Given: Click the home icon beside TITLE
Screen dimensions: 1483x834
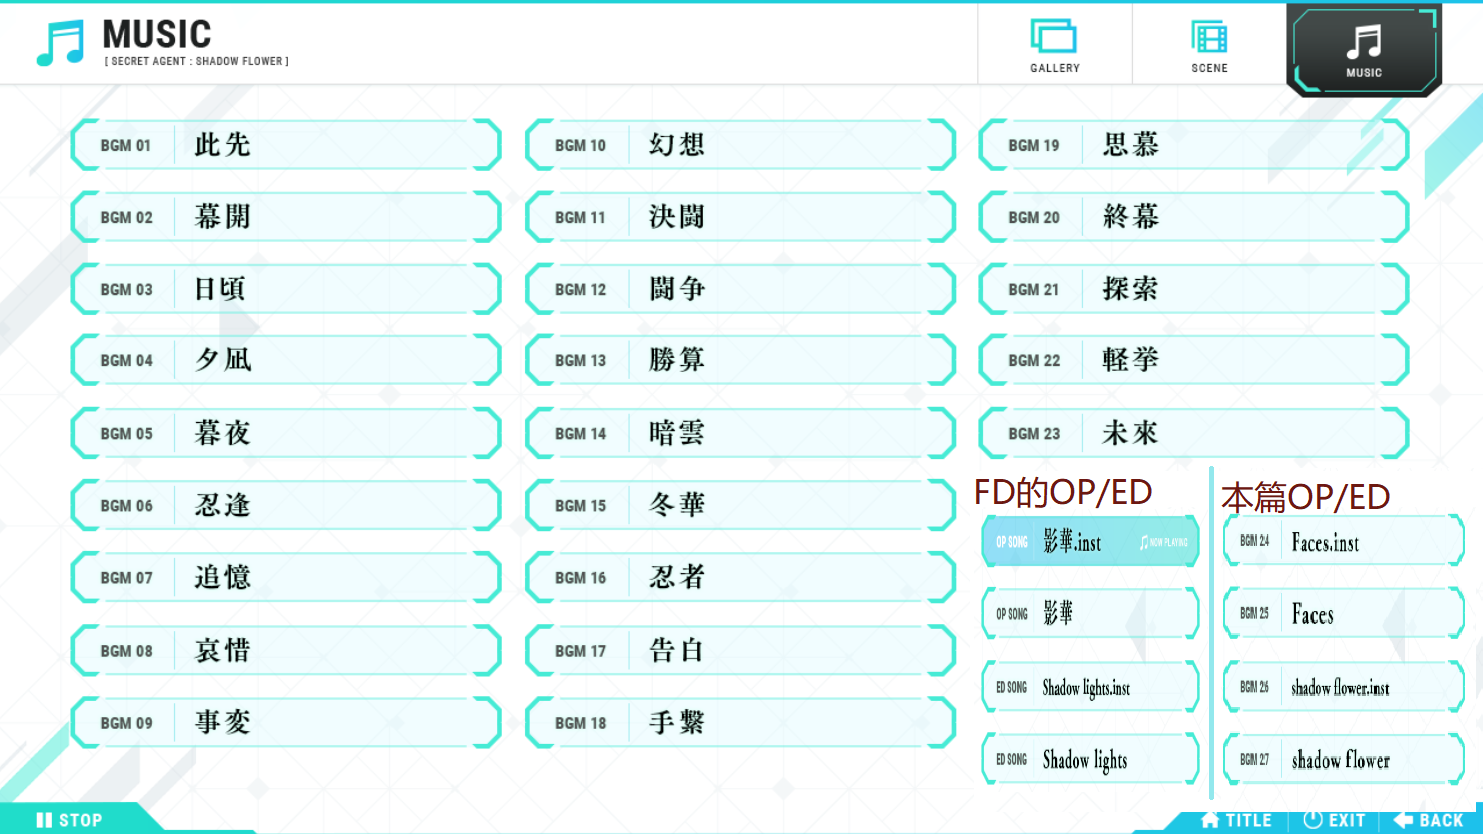Looking at the screenshot, I should coord(1210,820).
